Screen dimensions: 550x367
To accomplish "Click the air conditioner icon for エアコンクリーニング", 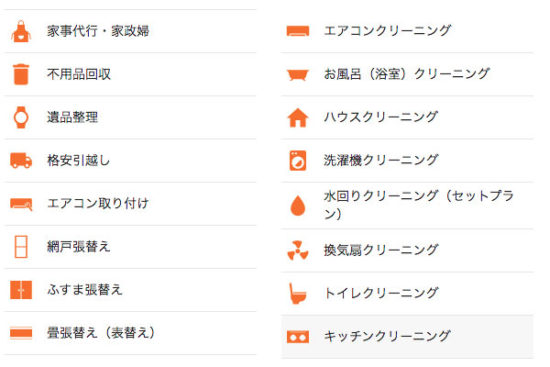I will click(298, 31).
